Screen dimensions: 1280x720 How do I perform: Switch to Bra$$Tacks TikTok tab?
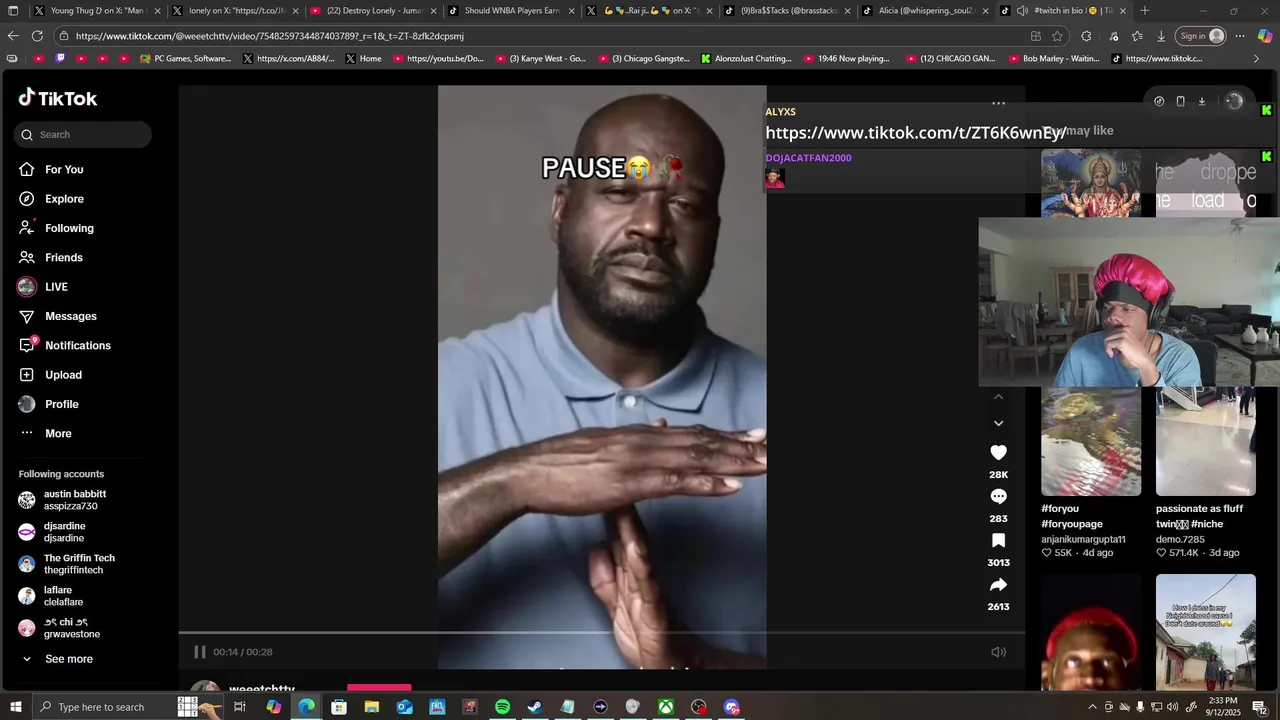[787, 11]
